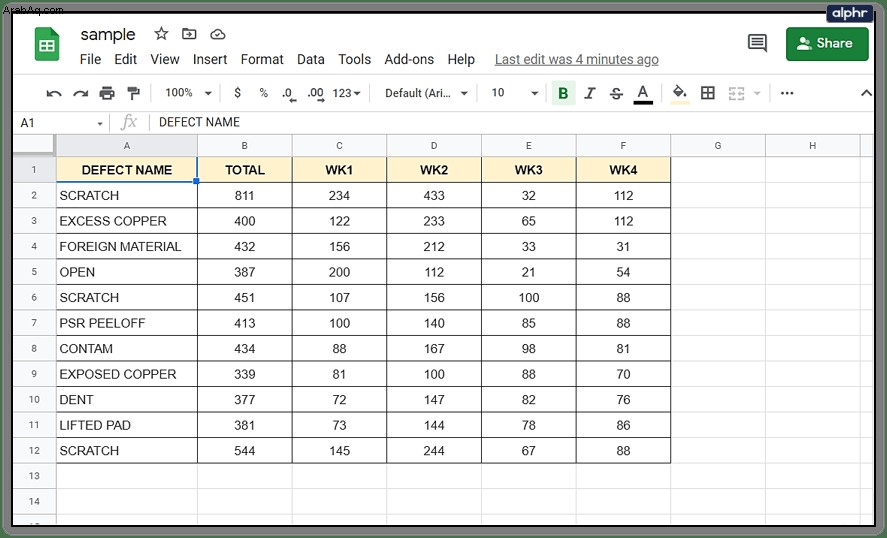Open text color picker
The height and width of the screenshot is (538, 887).
point(643,94)
